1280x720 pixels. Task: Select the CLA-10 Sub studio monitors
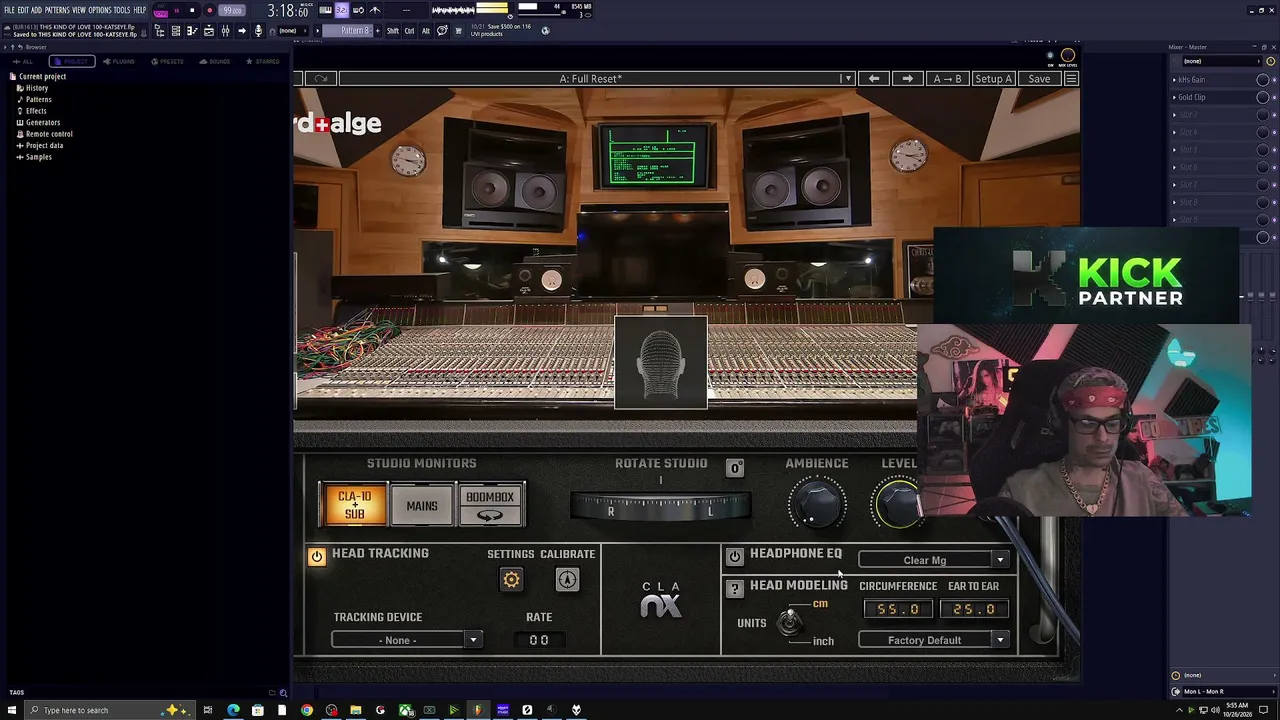354,505
